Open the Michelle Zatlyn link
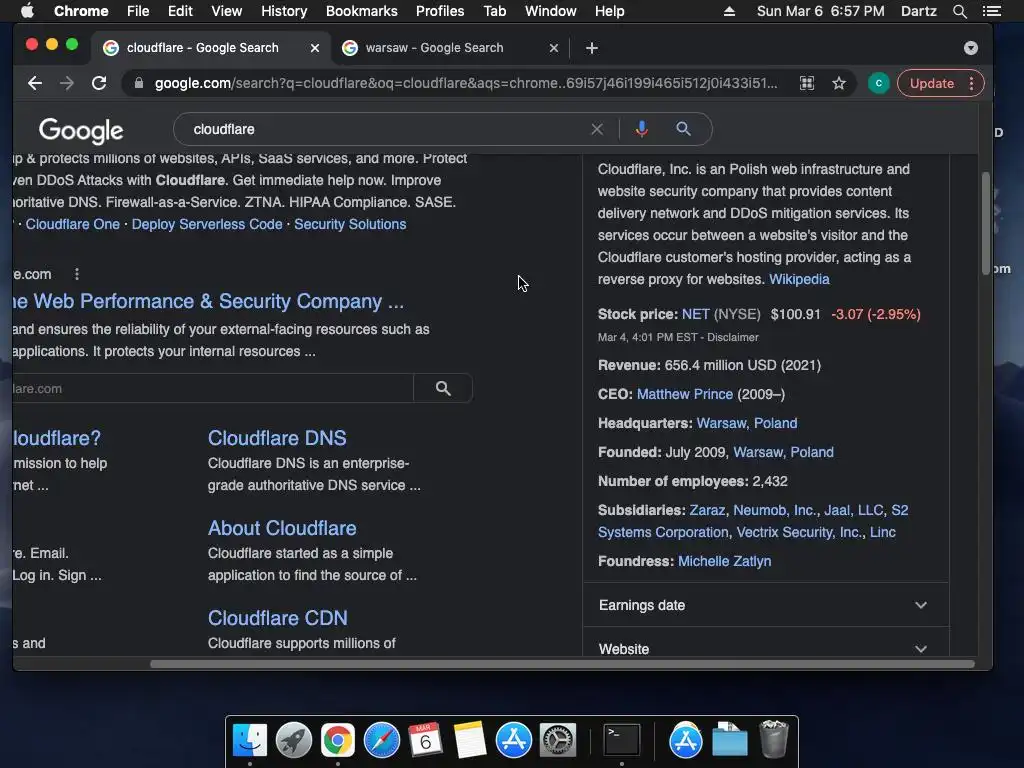Viewport: 1024px width, 768px height. tap(724, 561)
